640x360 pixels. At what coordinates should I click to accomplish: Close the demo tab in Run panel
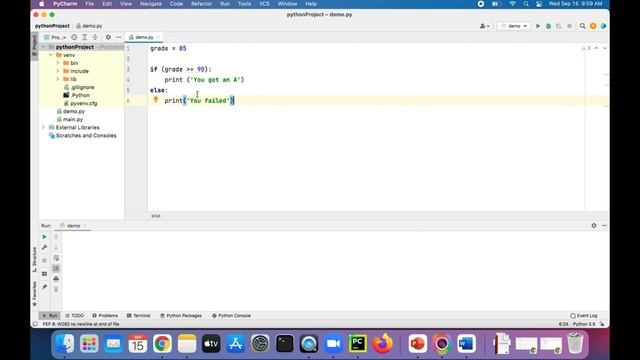click(84, 226)
